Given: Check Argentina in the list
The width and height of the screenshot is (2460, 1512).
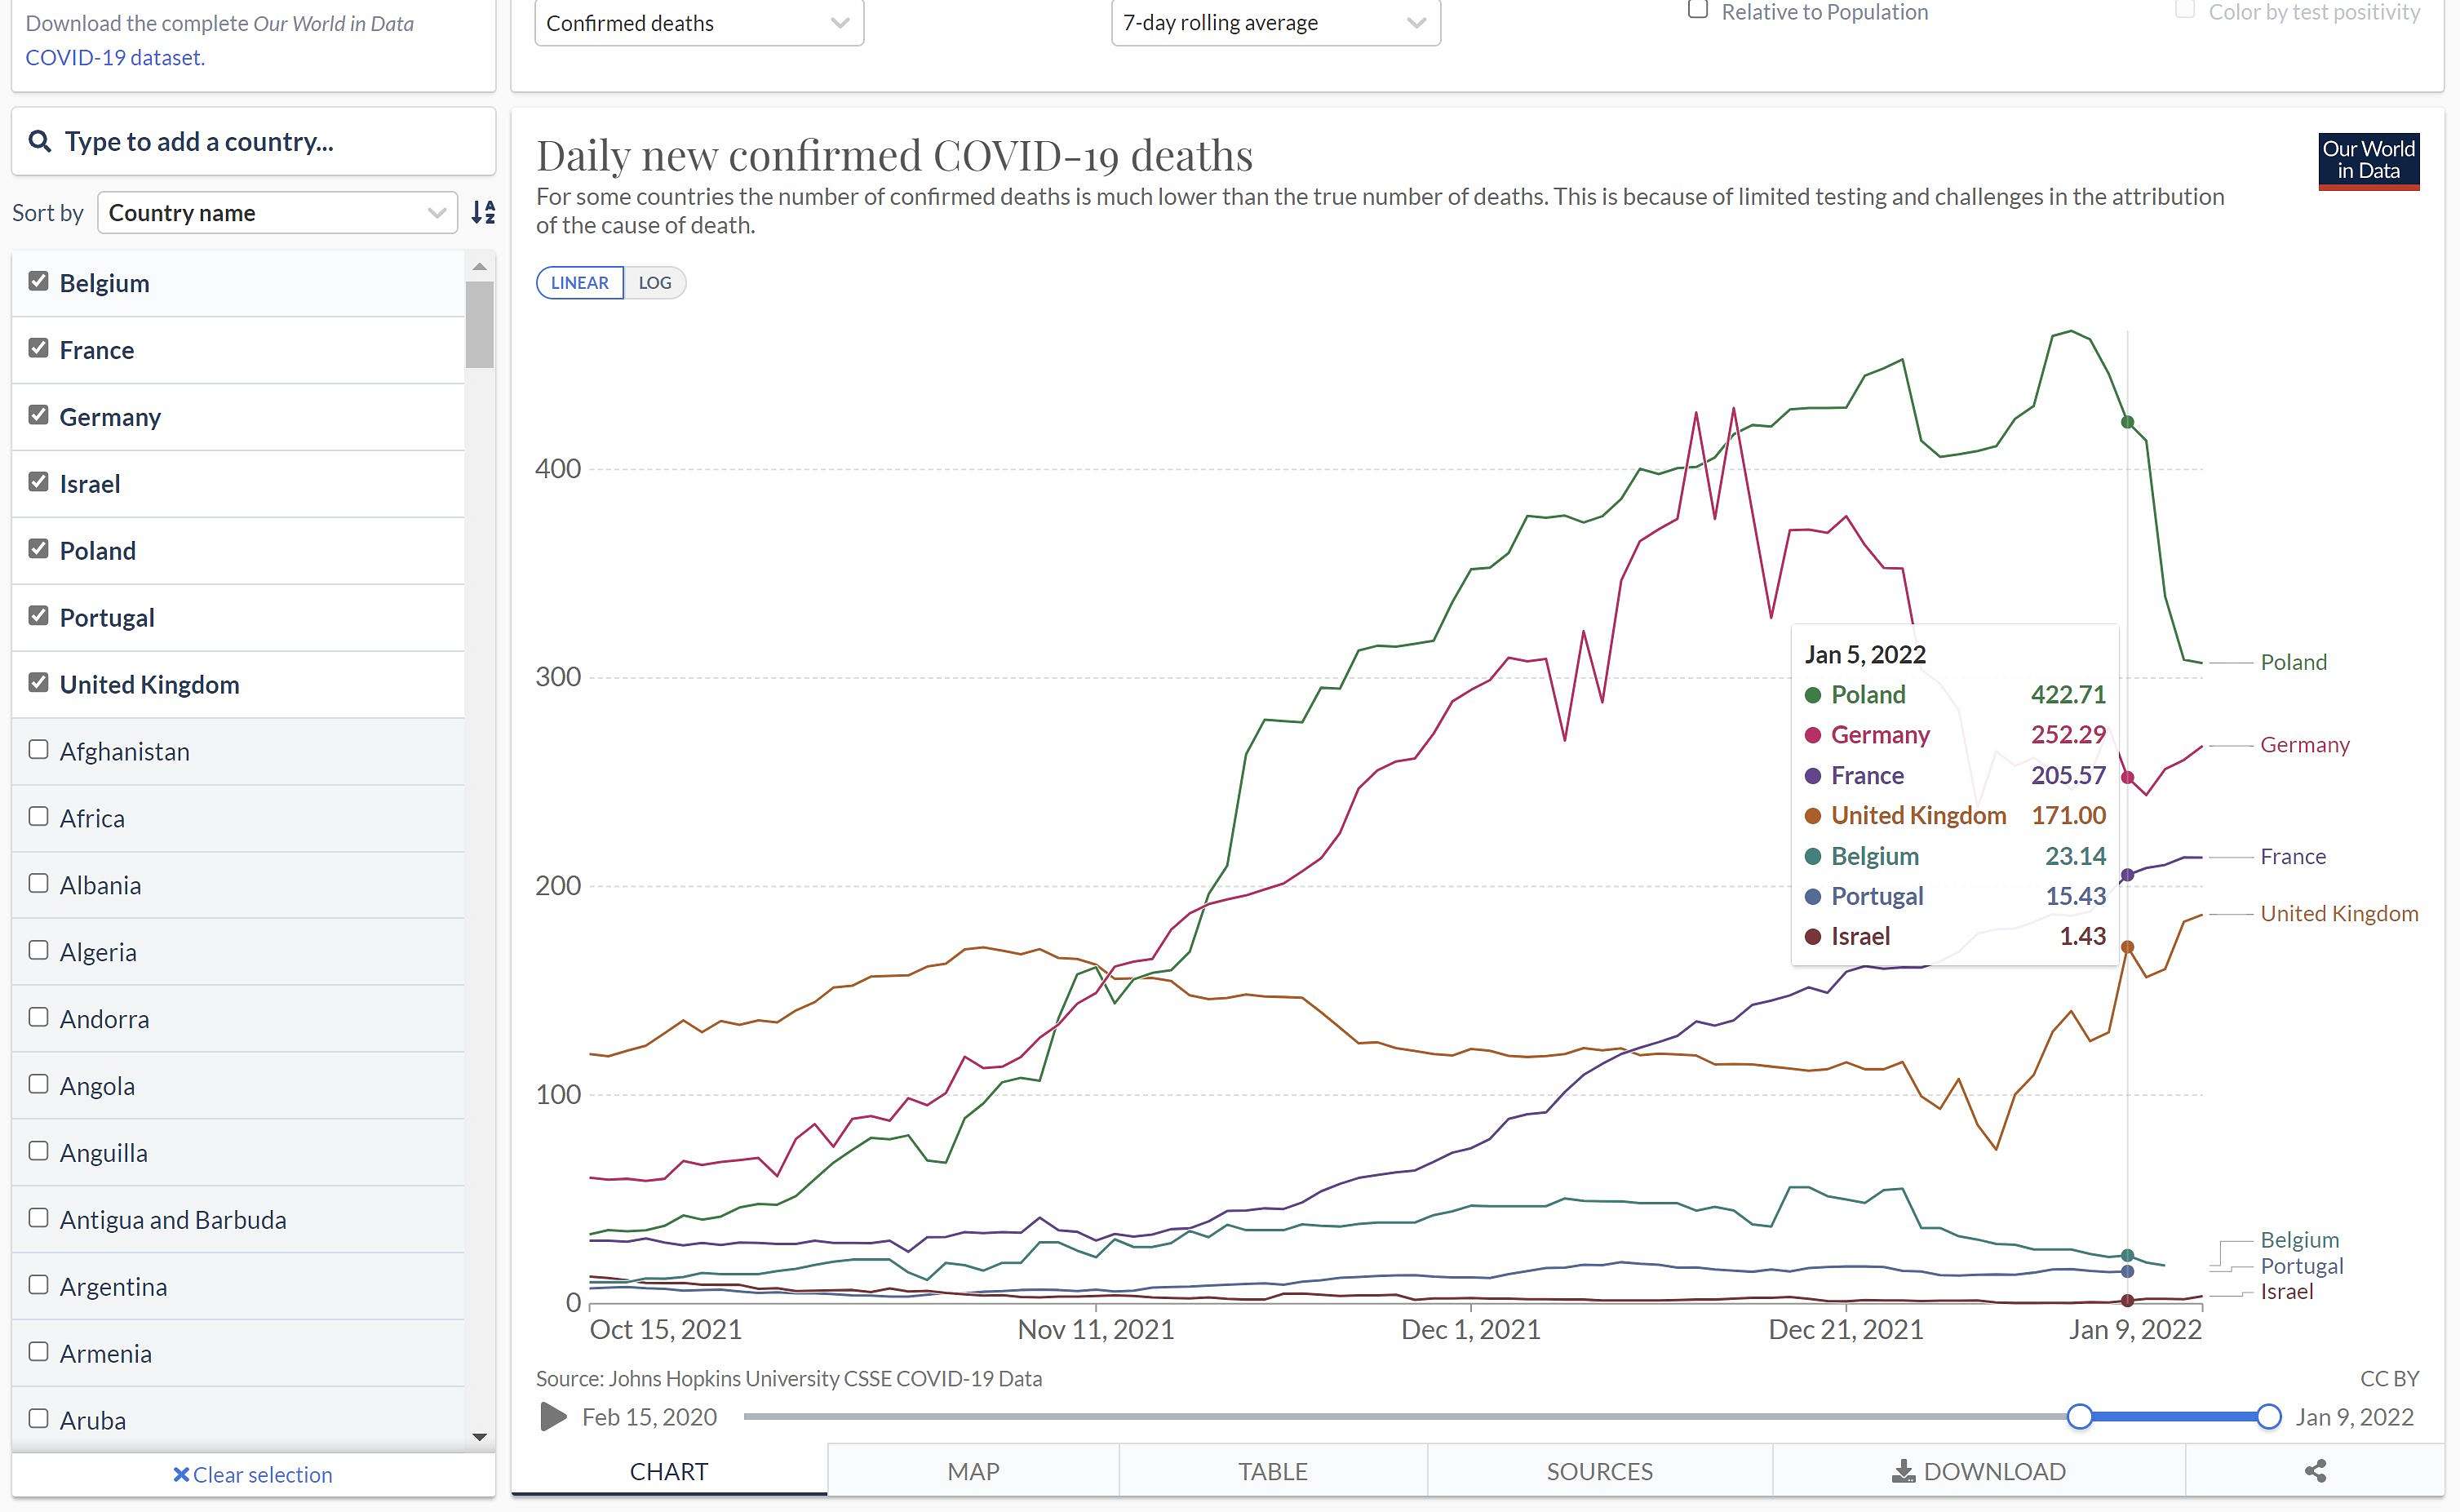Looking at the screenshot, I should [x=39, y=1285].
